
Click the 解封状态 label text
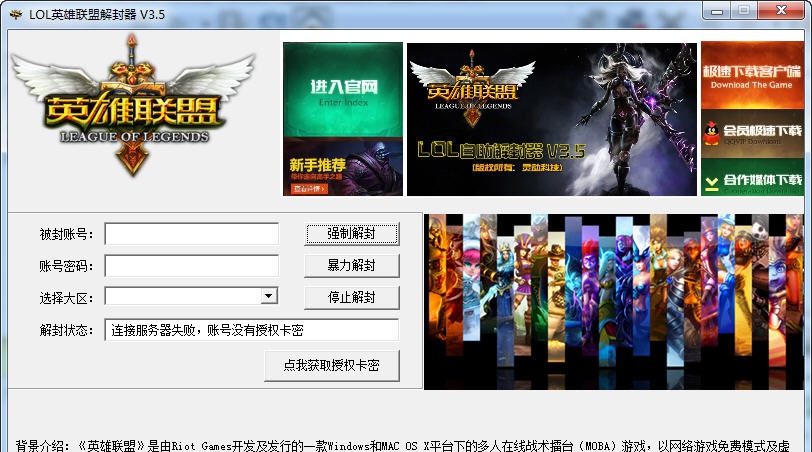[66, 330]
